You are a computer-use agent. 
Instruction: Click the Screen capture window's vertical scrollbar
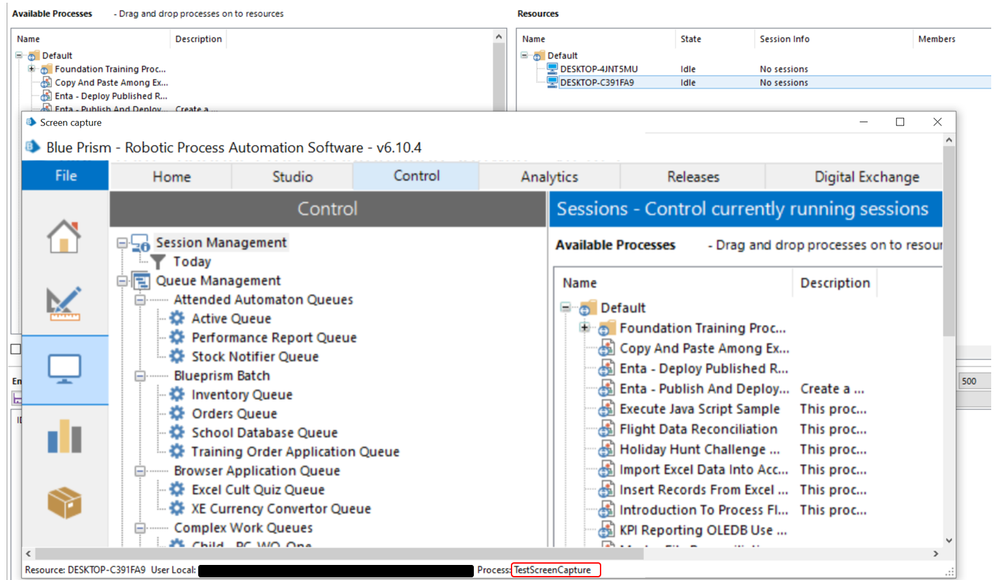click(948, 300)
